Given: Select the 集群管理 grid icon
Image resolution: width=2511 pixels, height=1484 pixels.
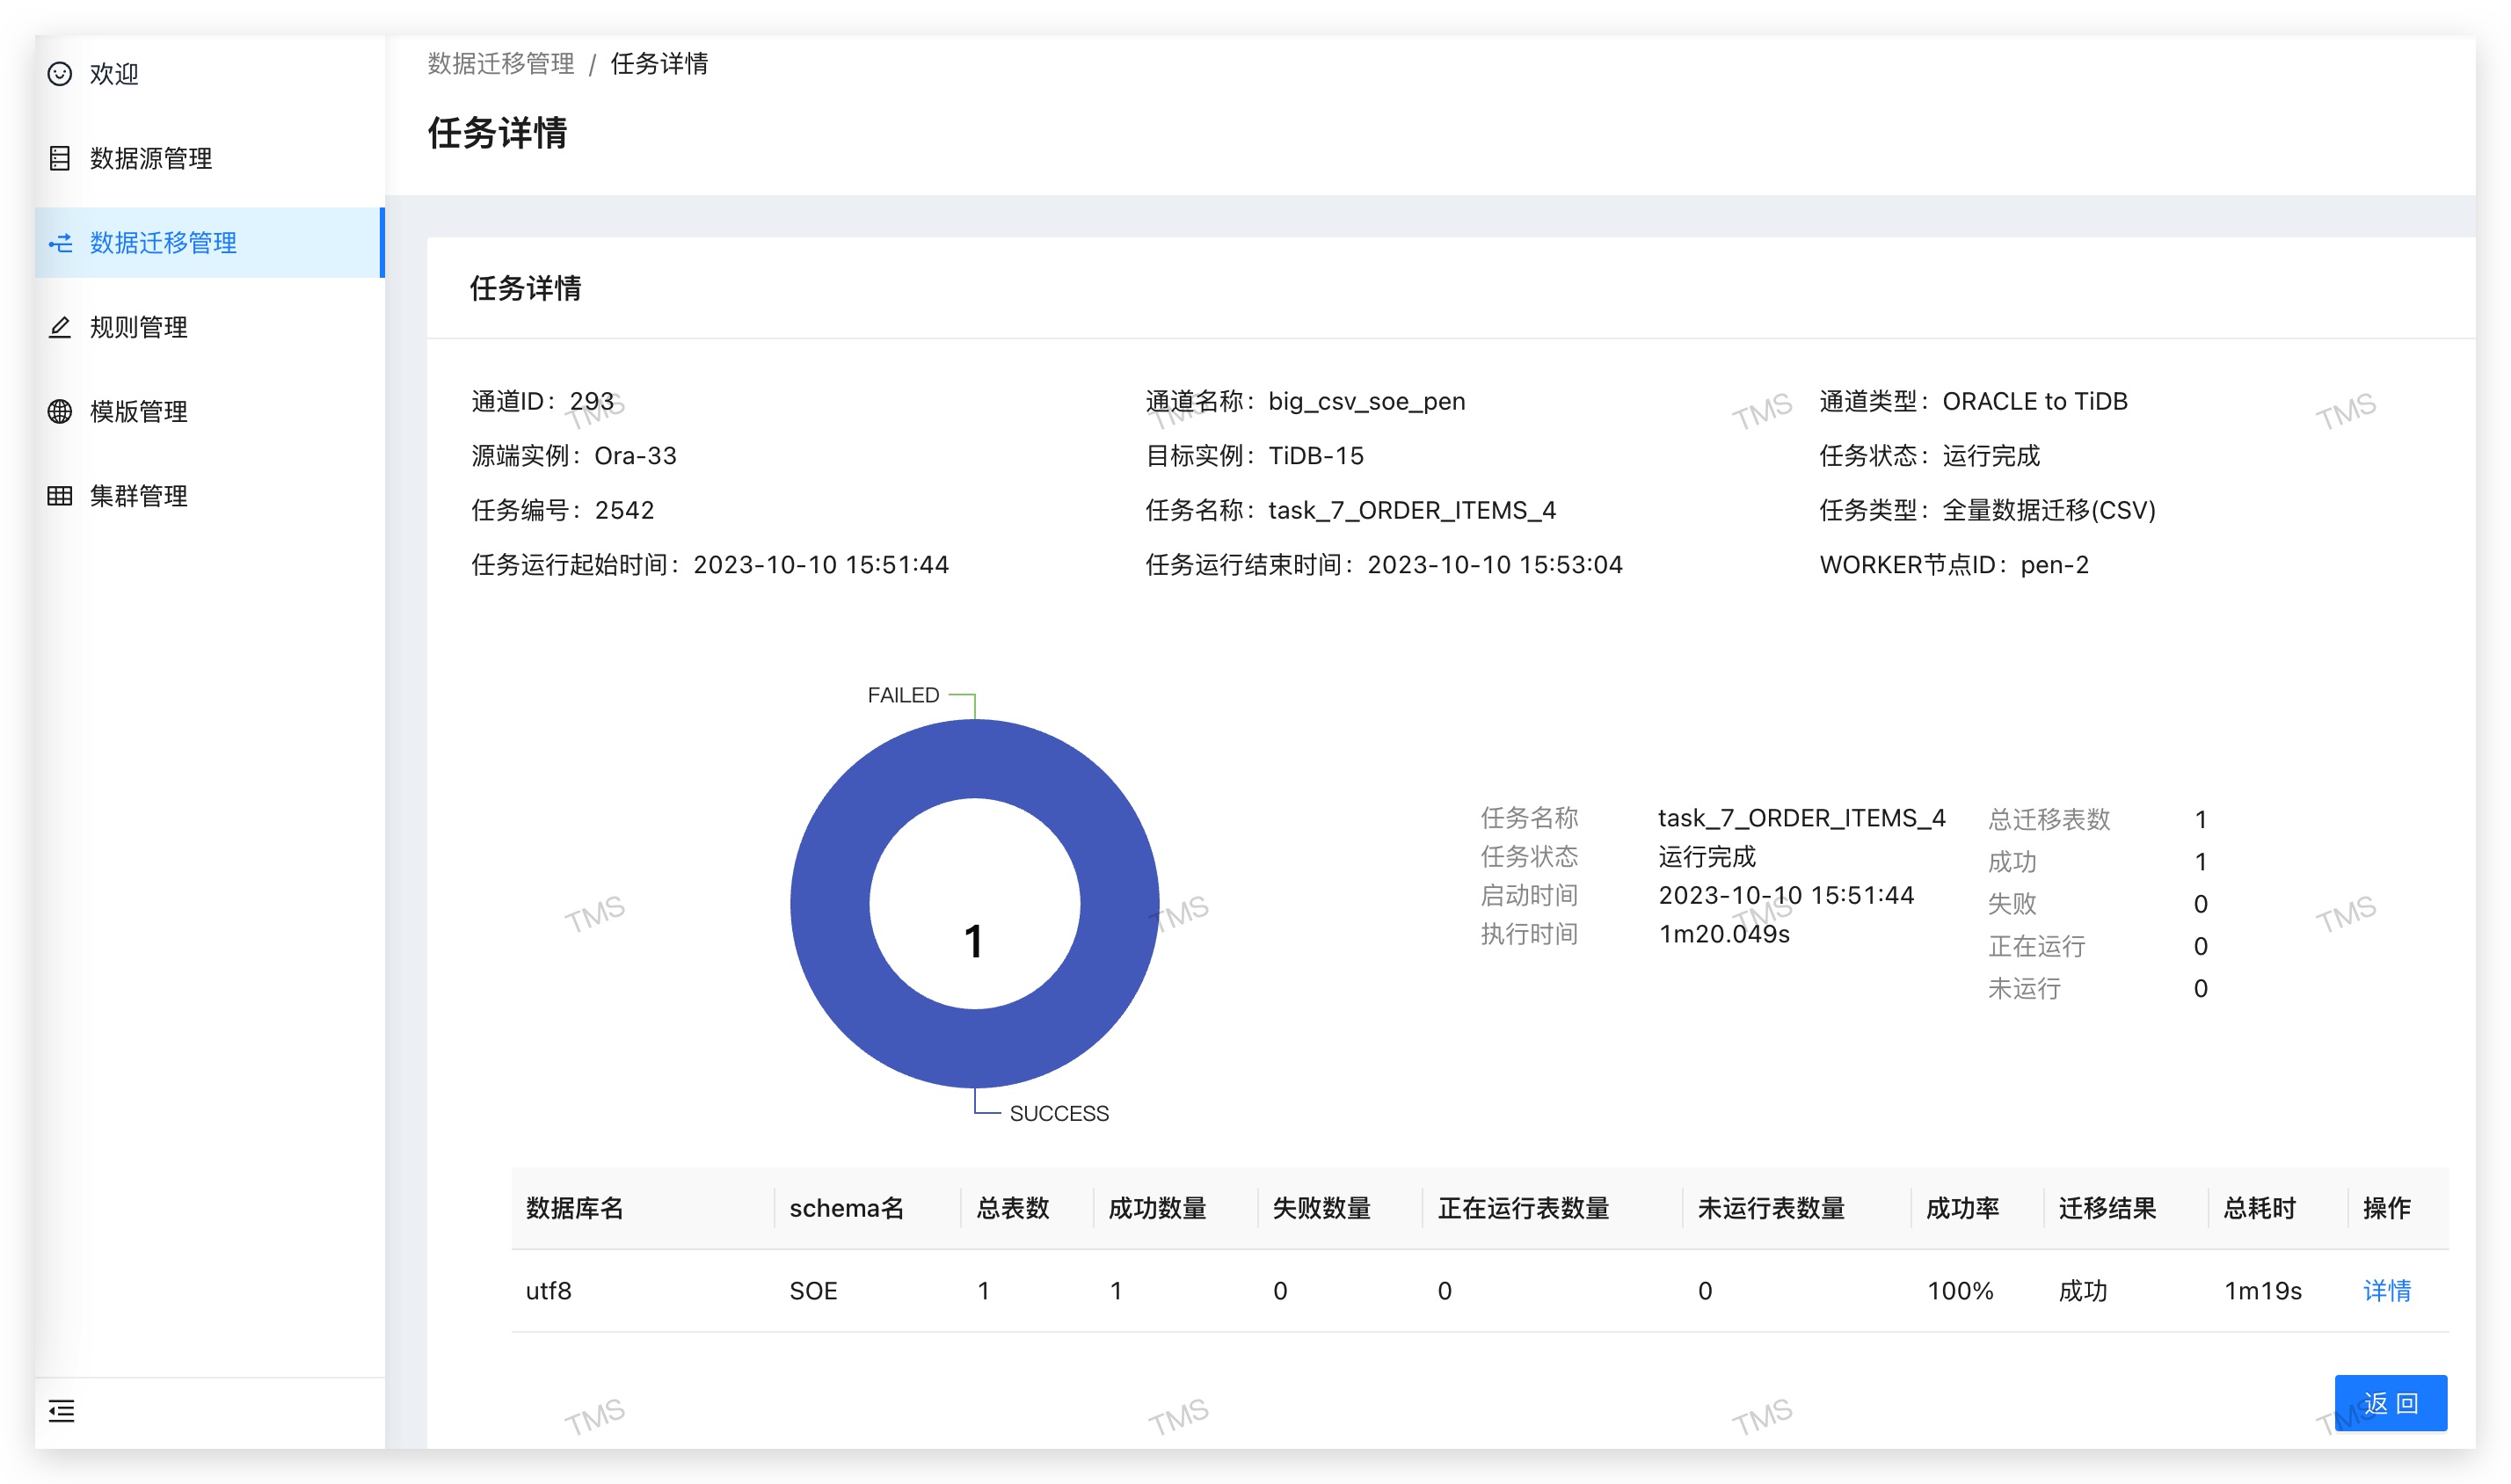Looking at the screenshot, I should 61,495.
